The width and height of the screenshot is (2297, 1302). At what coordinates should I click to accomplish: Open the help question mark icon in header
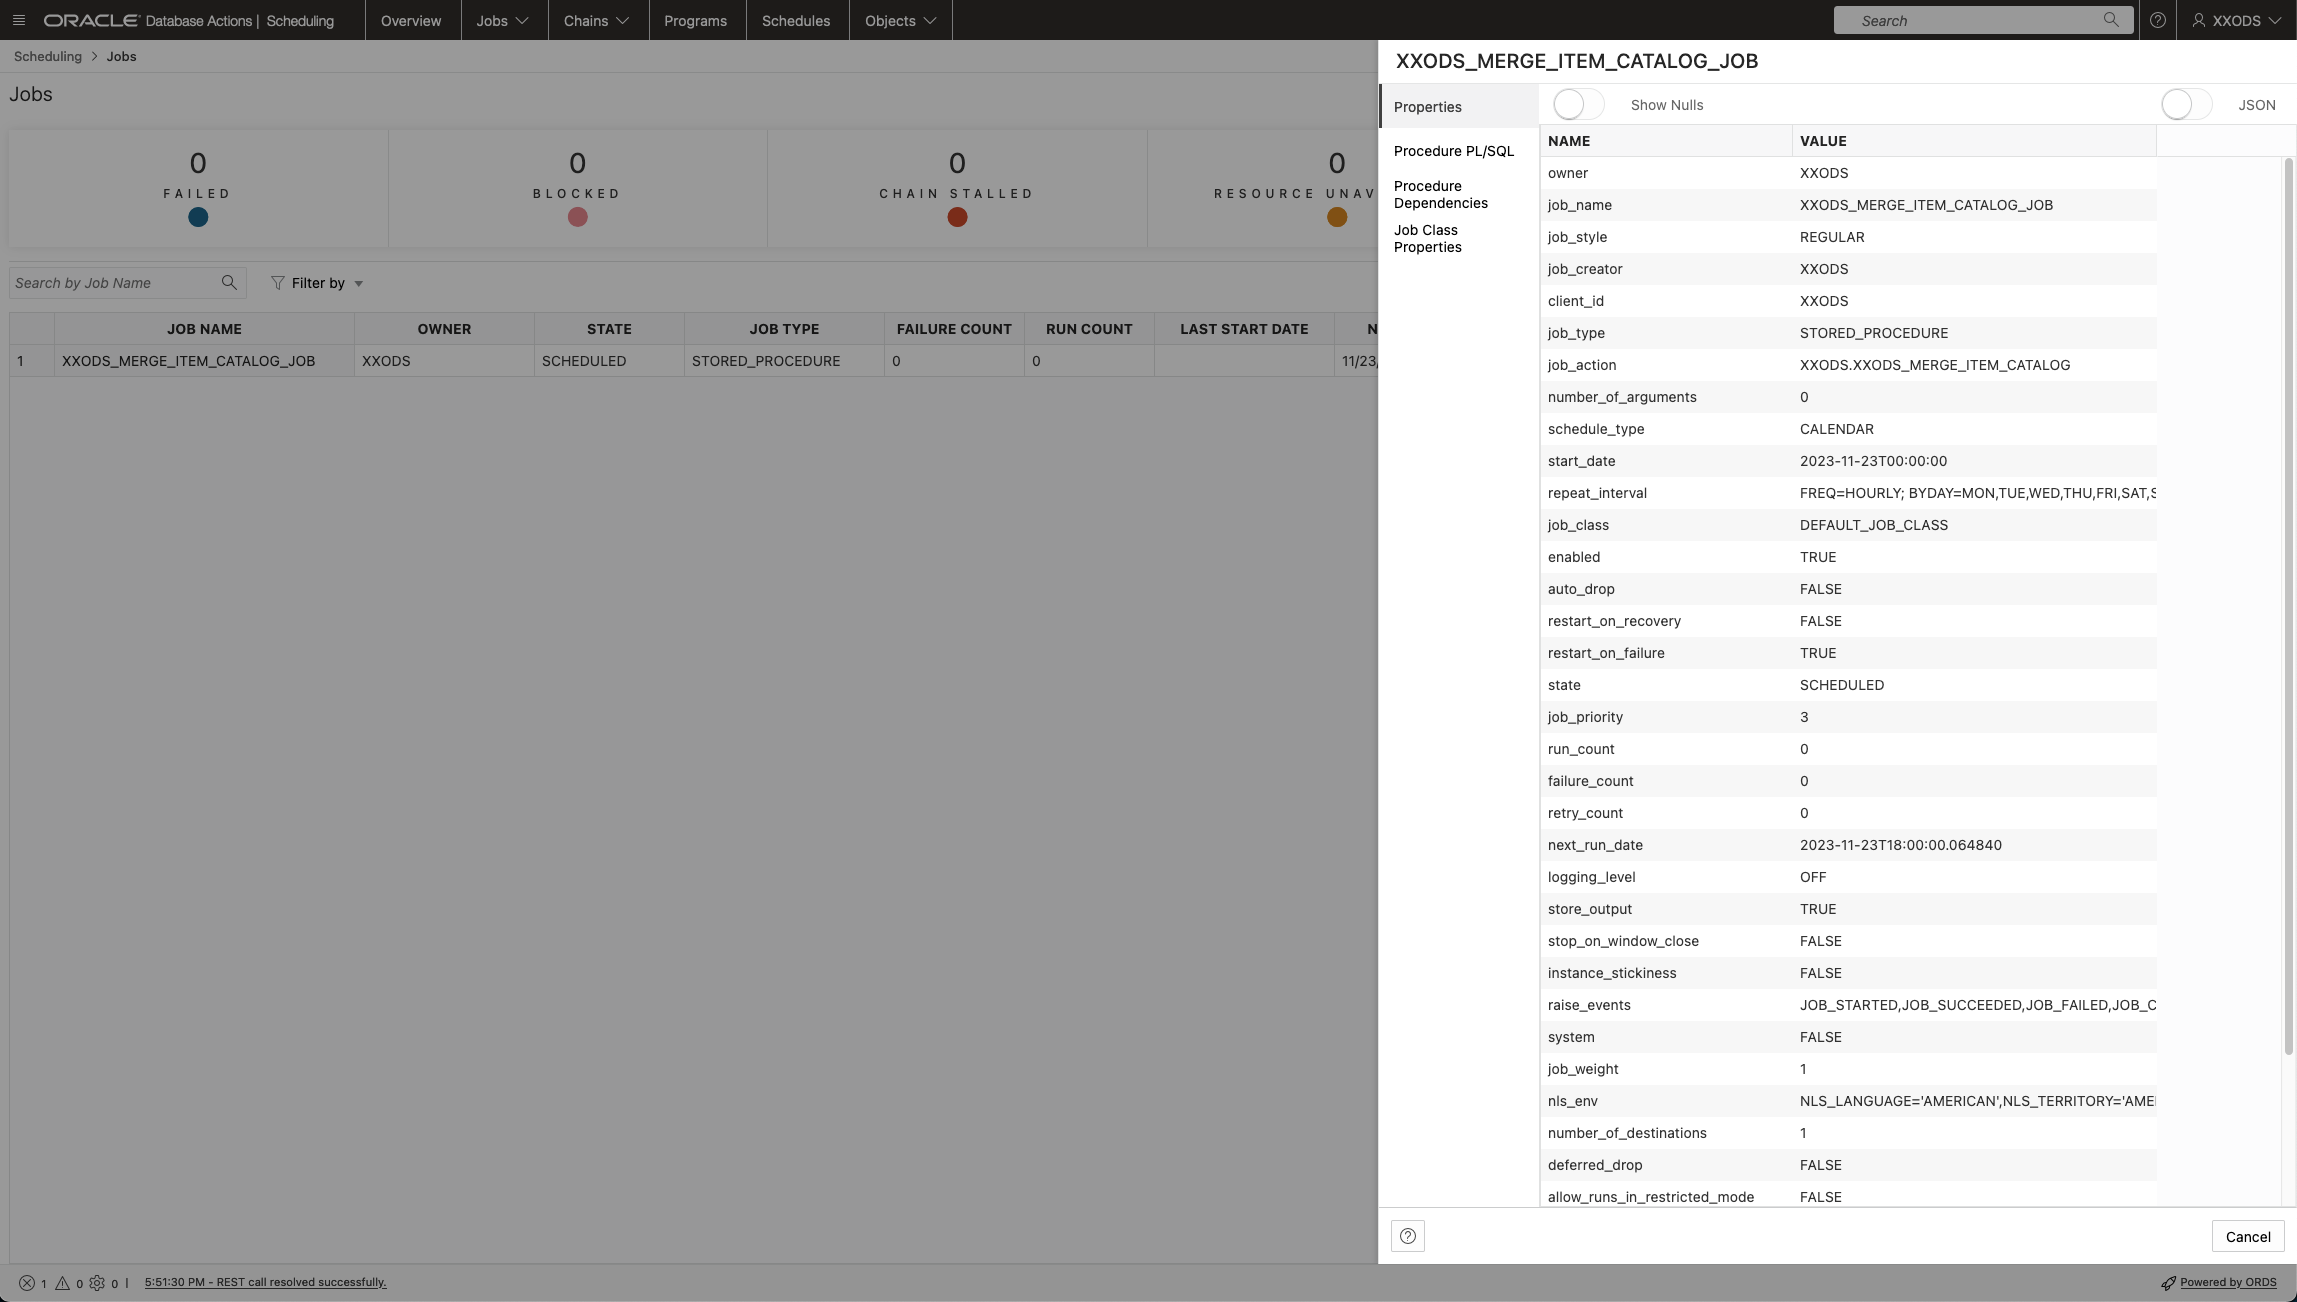click(2158, 20)
